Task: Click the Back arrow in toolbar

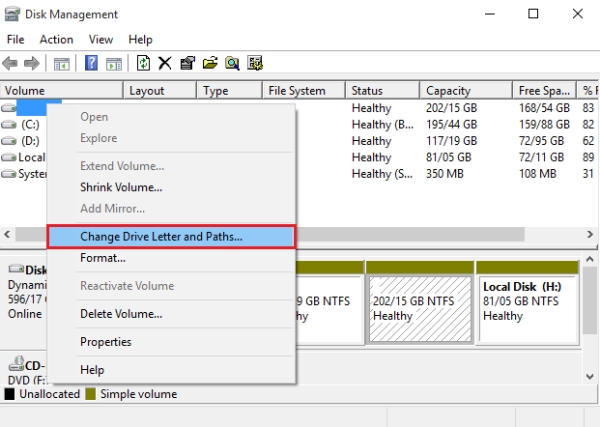Action: click(x=13, y=64)
